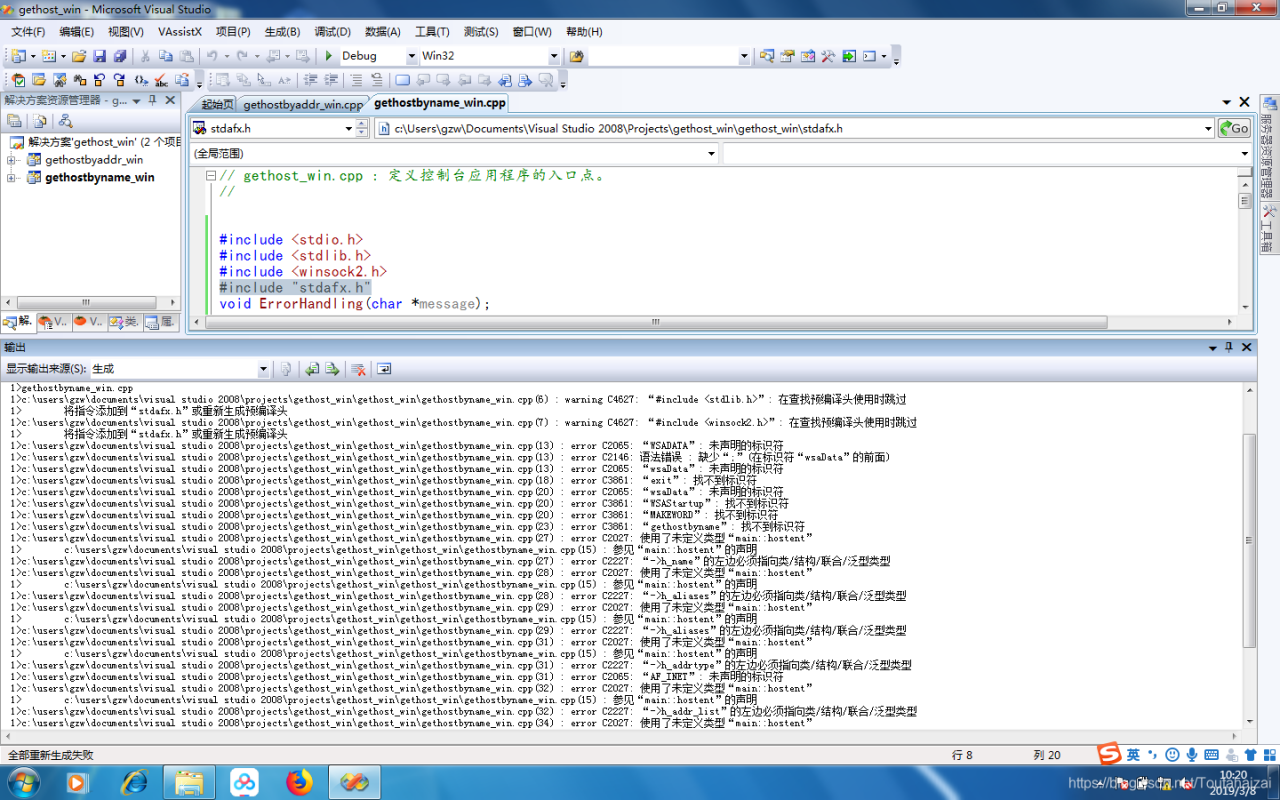Open the VAssistX menu

[x=180, y=32]
